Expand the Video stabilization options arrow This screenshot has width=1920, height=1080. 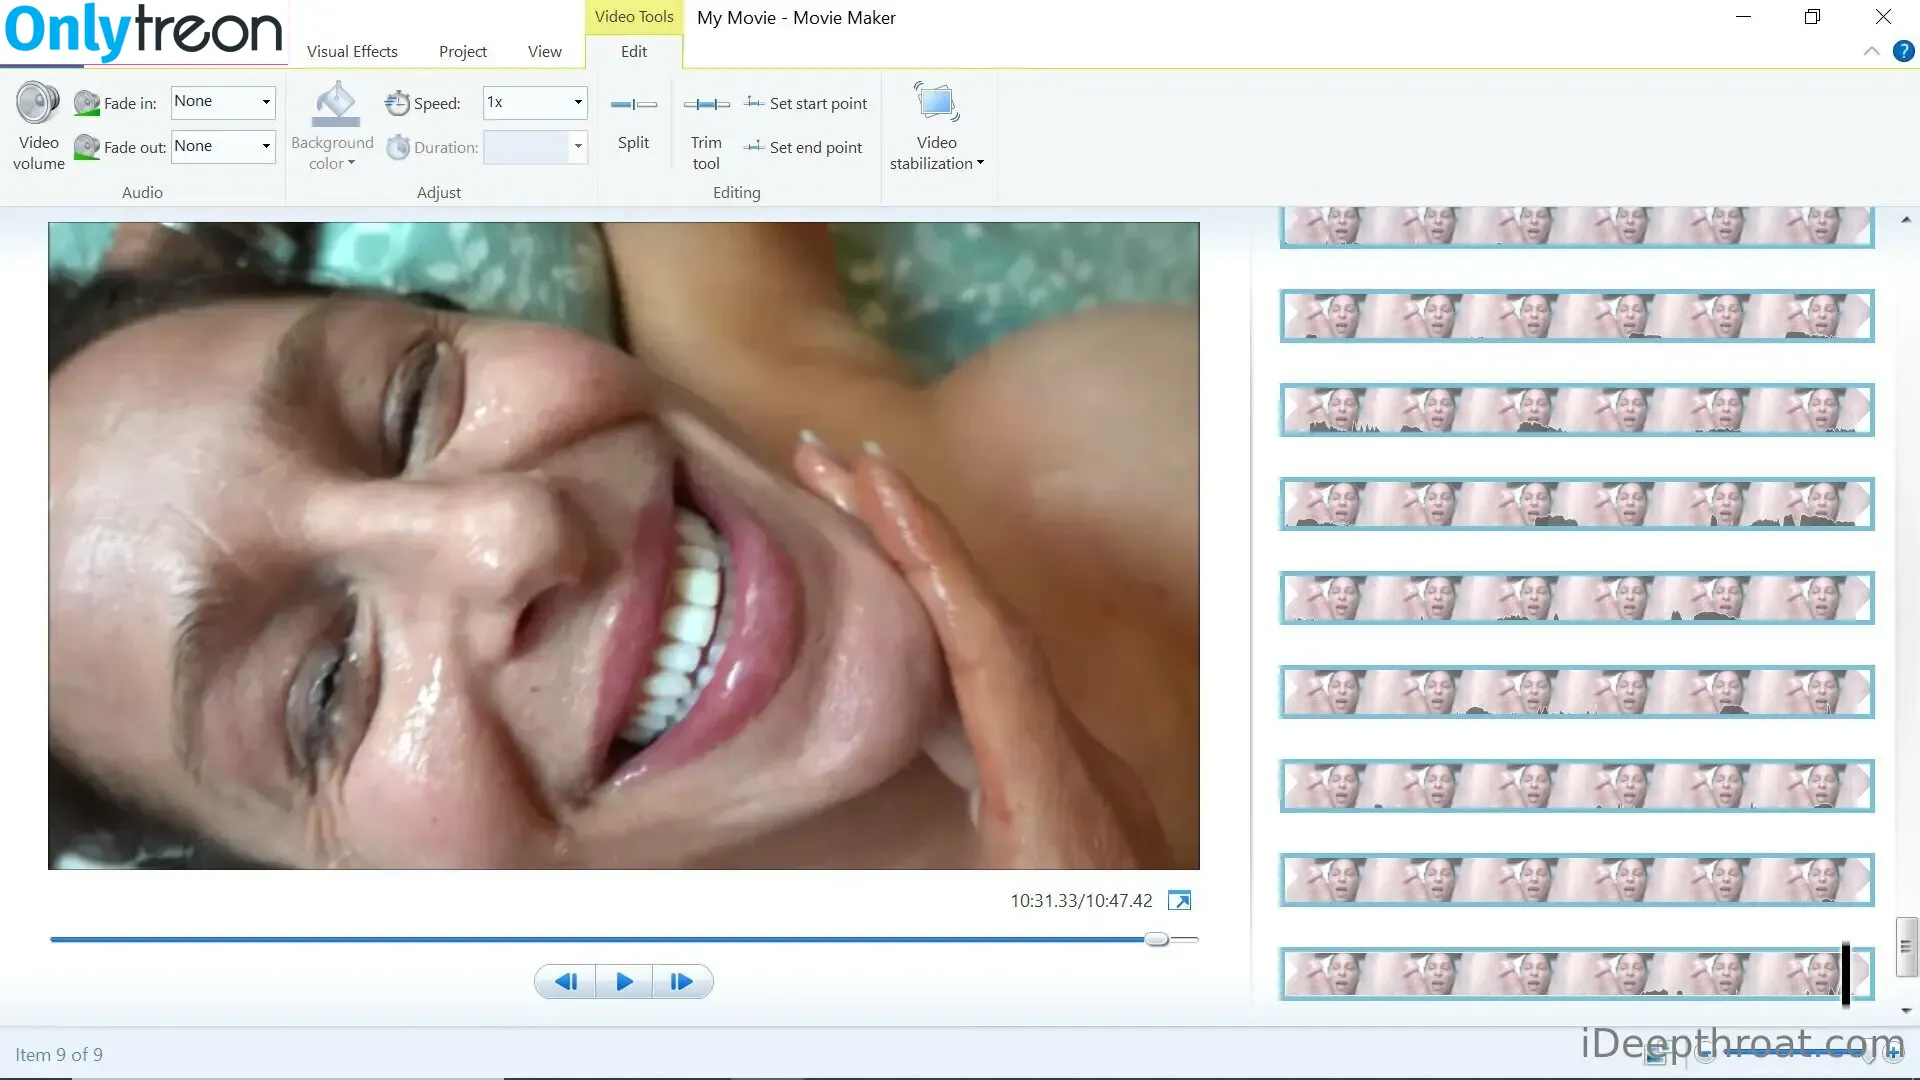(x=980, y=162)
